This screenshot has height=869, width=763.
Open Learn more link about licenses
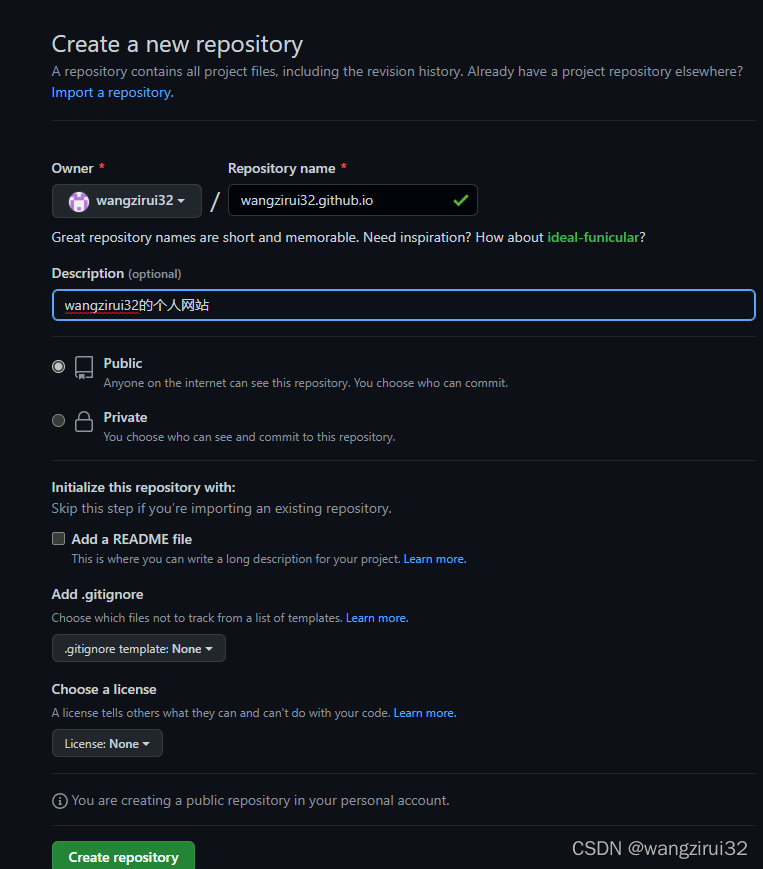coord(424,713)
